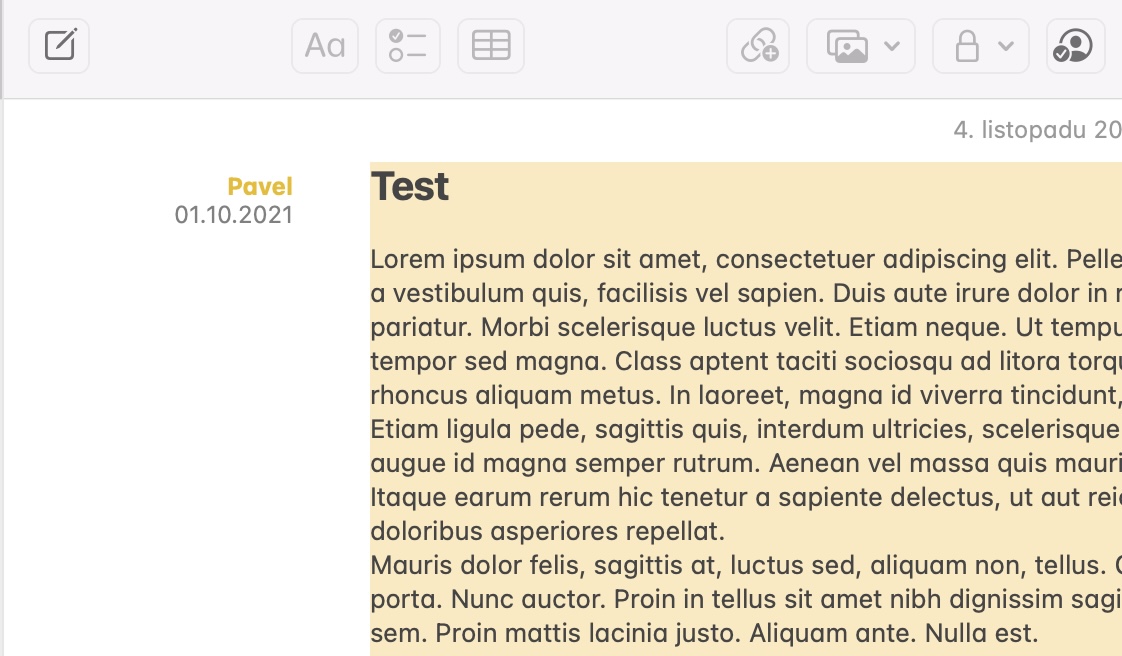1122x656 pixels.
Task: Click the word "Itaque" in the note
Action: point(401,497)
